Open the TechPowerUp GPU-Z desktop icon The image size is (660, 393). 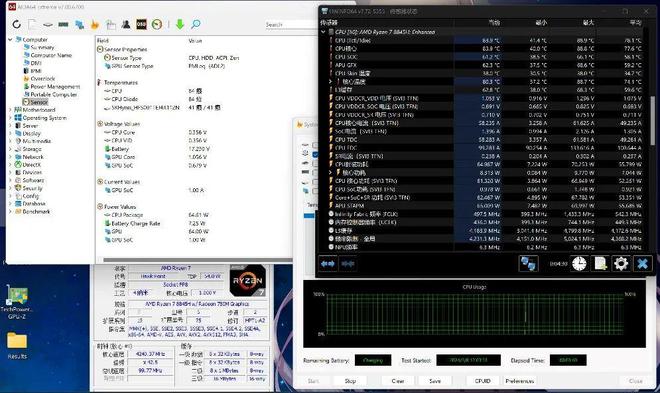coord(17,302)
